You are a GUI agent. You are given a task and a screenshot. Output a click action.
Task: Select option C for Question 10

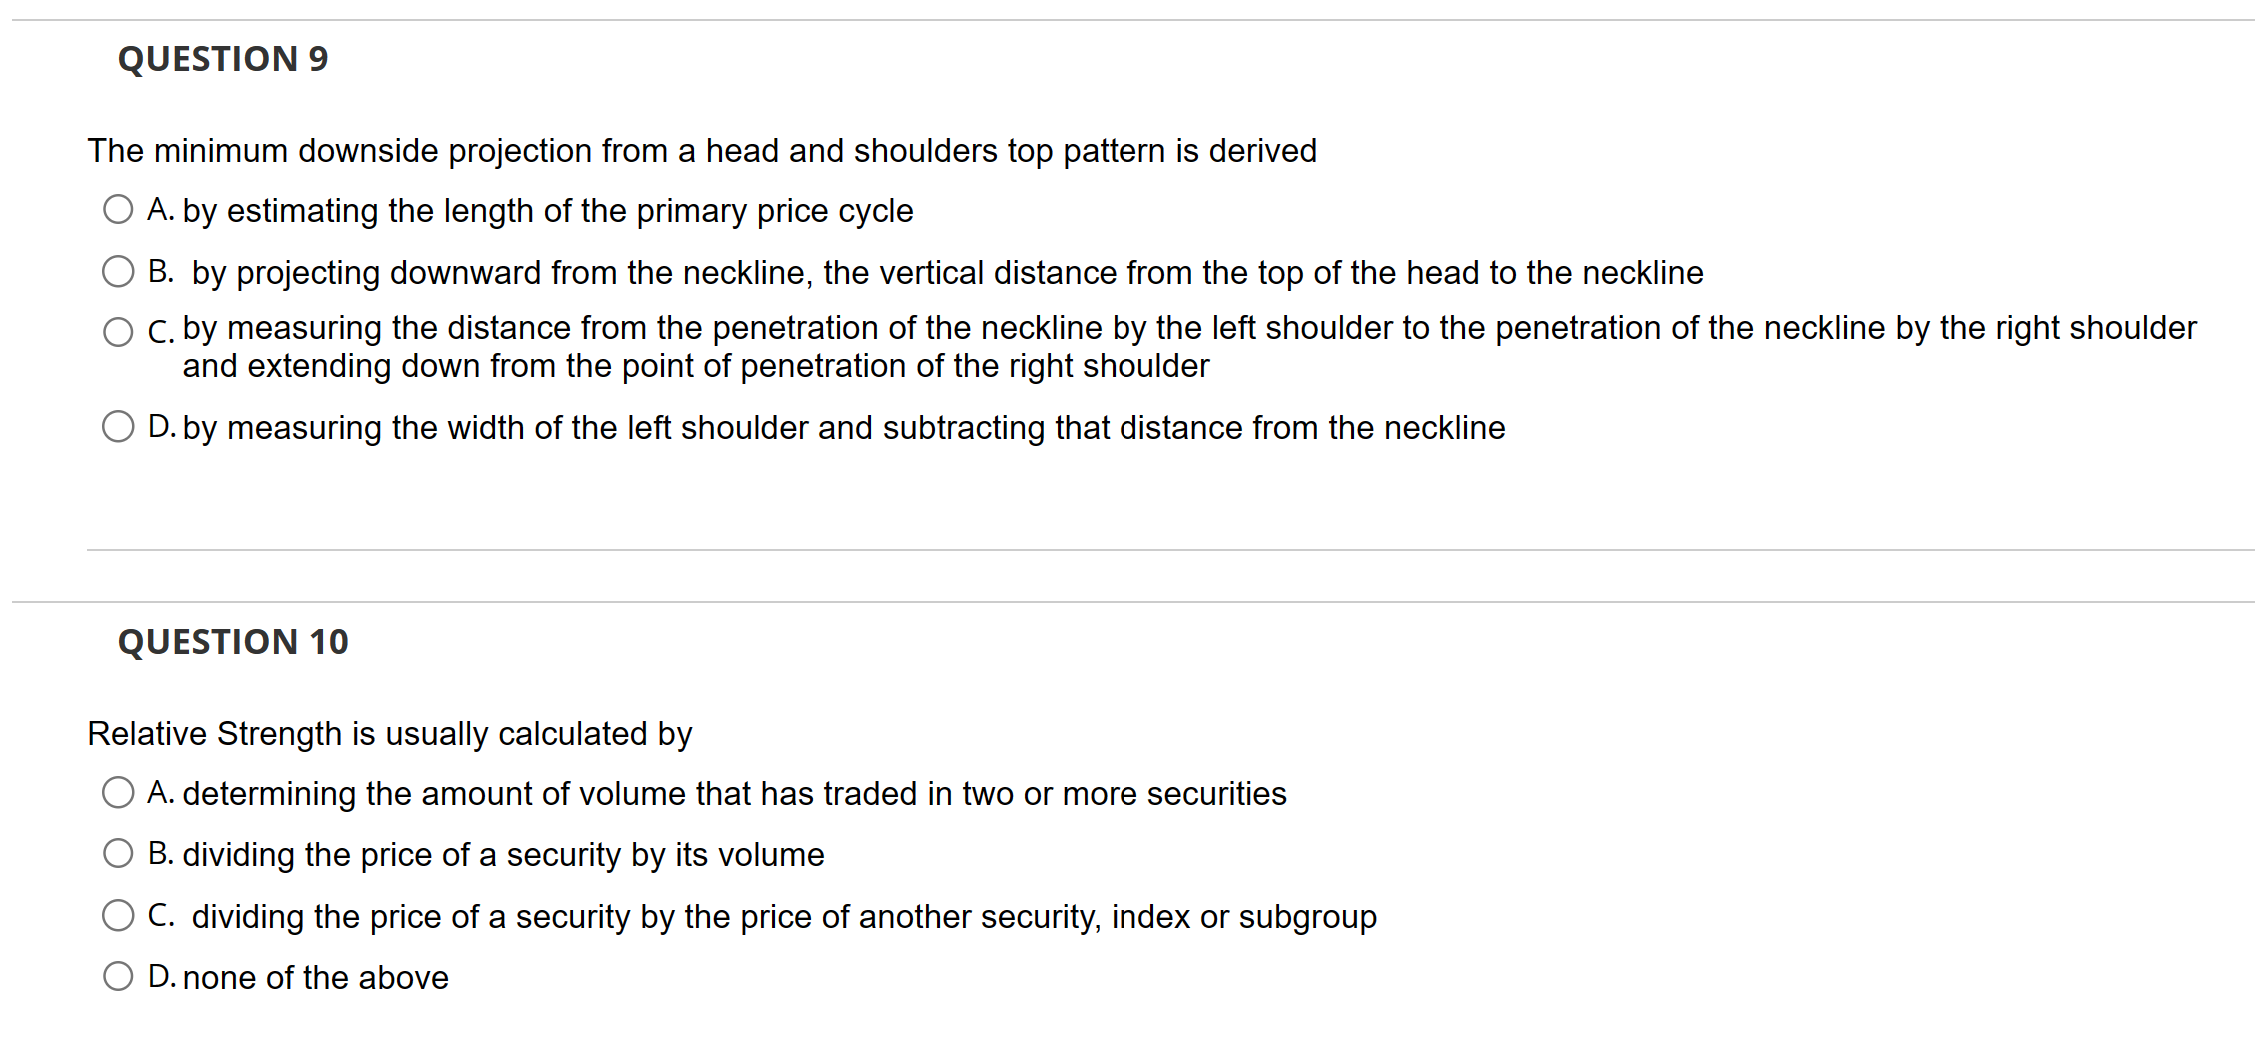118,915
